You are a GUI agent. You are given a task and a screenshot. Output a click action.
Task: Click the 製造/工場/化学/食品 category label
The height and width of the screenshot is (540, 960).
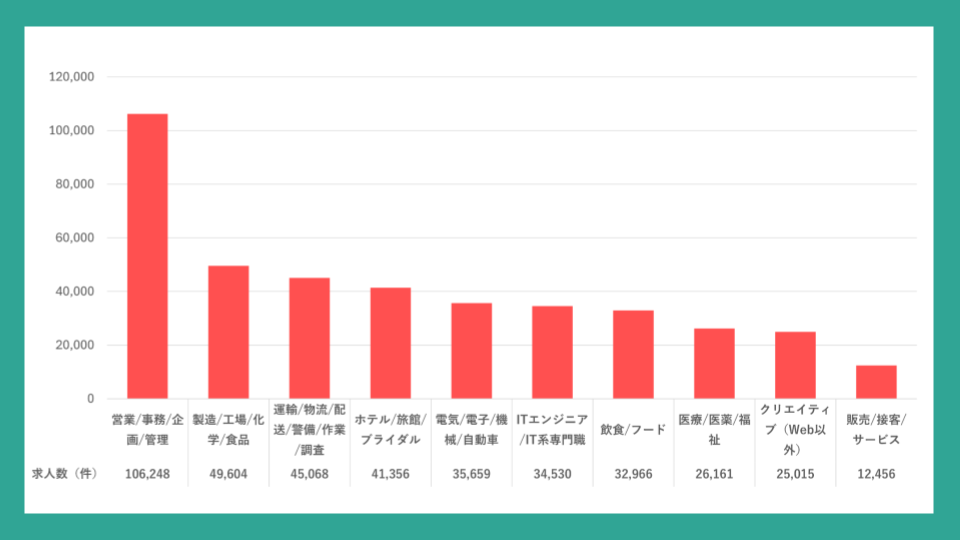228,429
